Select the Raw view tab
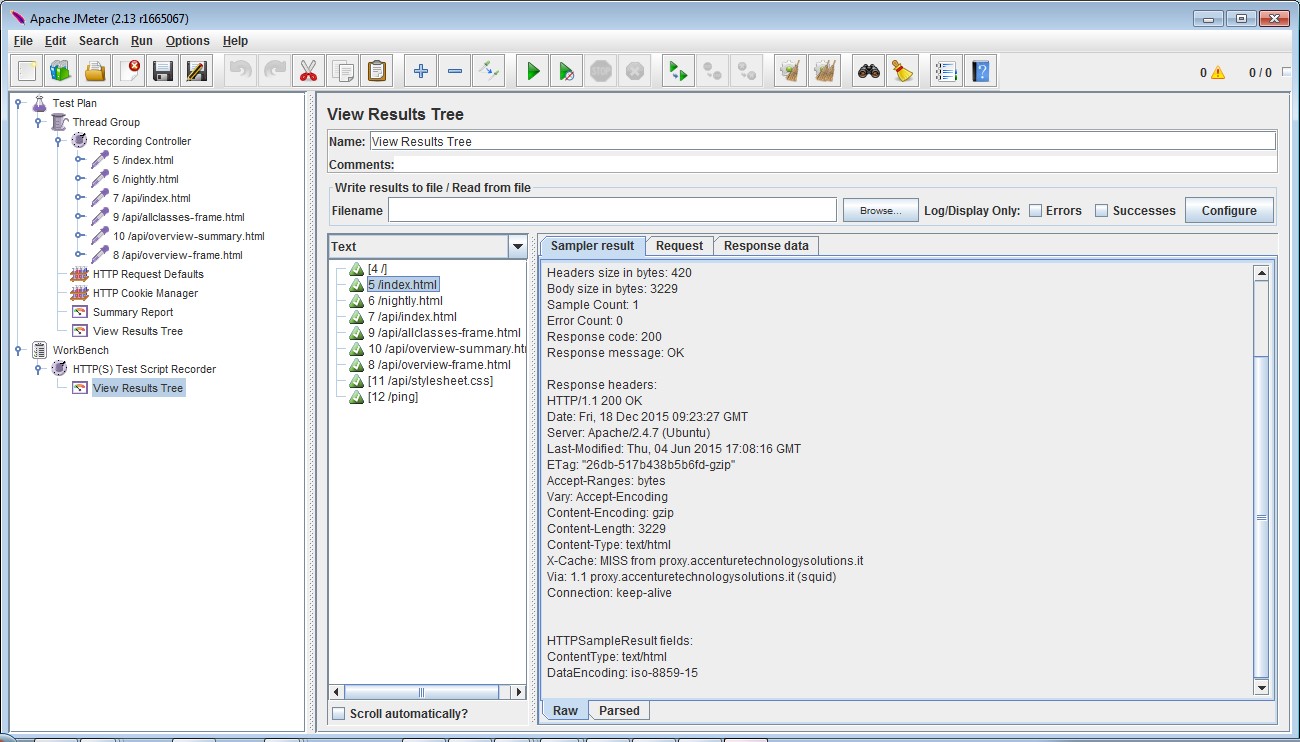 [565, 711]
